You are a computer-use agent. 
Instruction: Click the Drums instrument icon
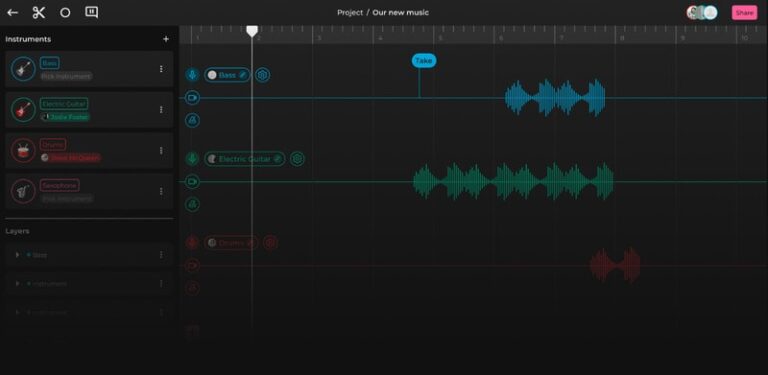point(23,150)
